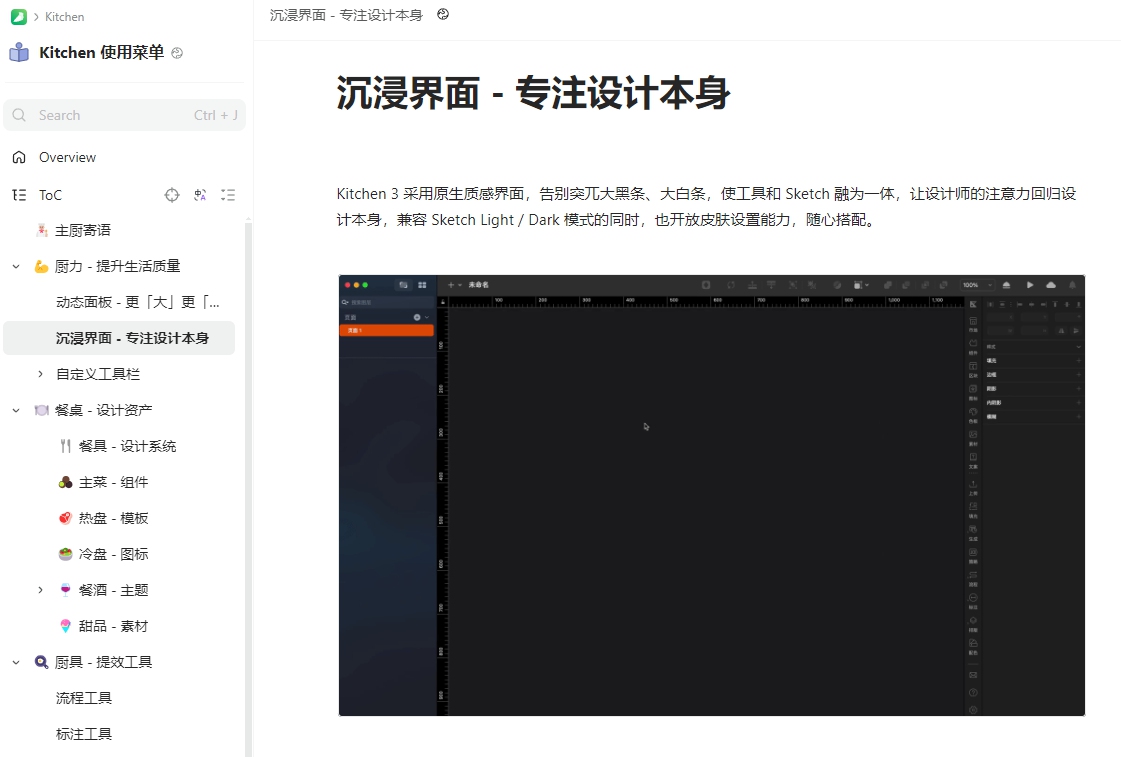The image size is (1121, 757).
Task: Collapse the 厨力 - 提升生活质量 section
Action: (x=16, y=266)
